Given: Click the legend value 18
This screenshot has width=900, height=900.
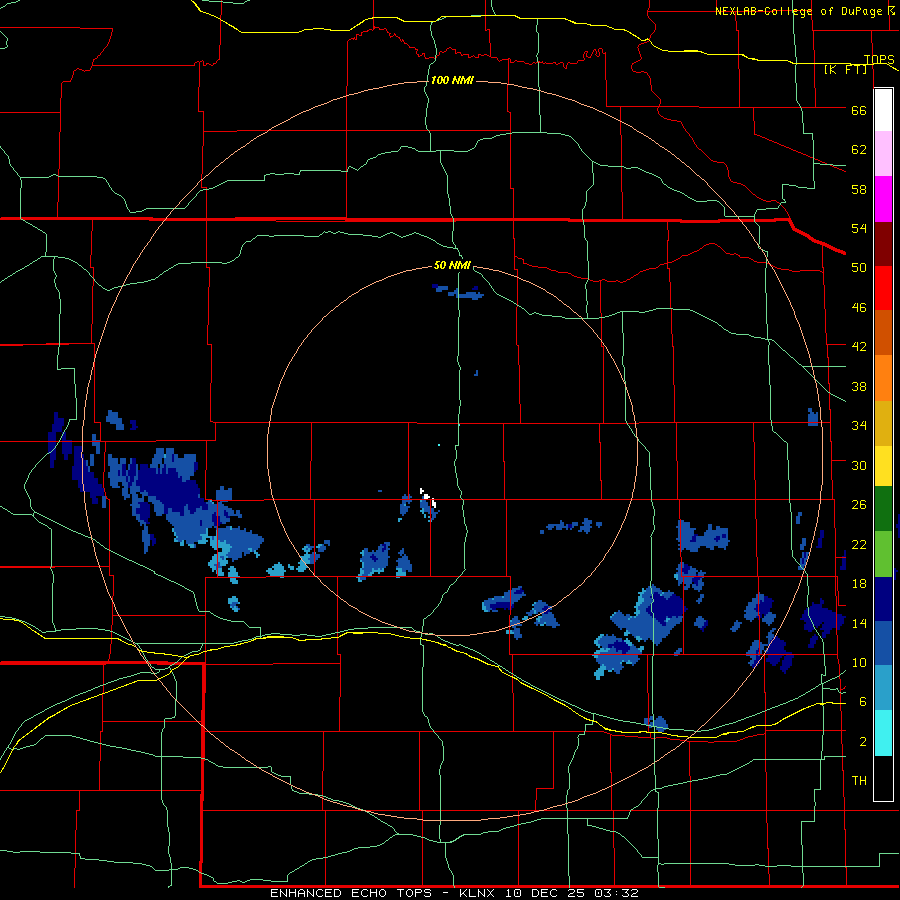Looking at the screenshot, I should [x=859, y=584].
